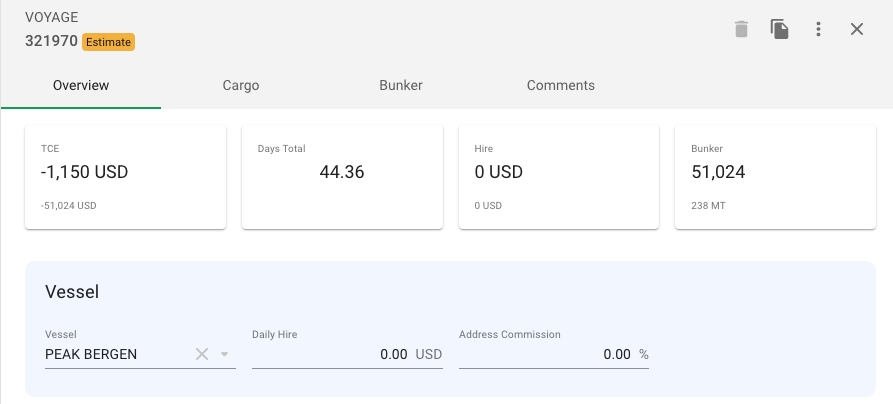This screenshot has width=893, height=404.
Task: Click voyage number 321970
Action: [x=51, y=41]
